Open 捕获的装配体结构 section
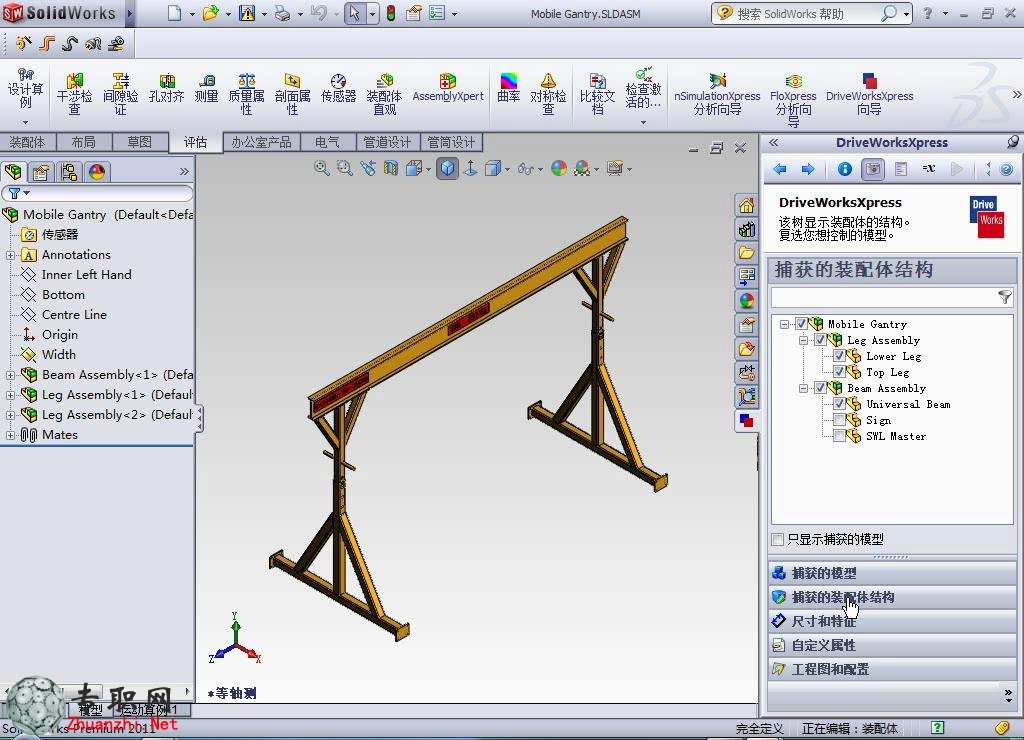Viewport: 1024px width, 740px height. pyautogui.click(x=892, y=597)
